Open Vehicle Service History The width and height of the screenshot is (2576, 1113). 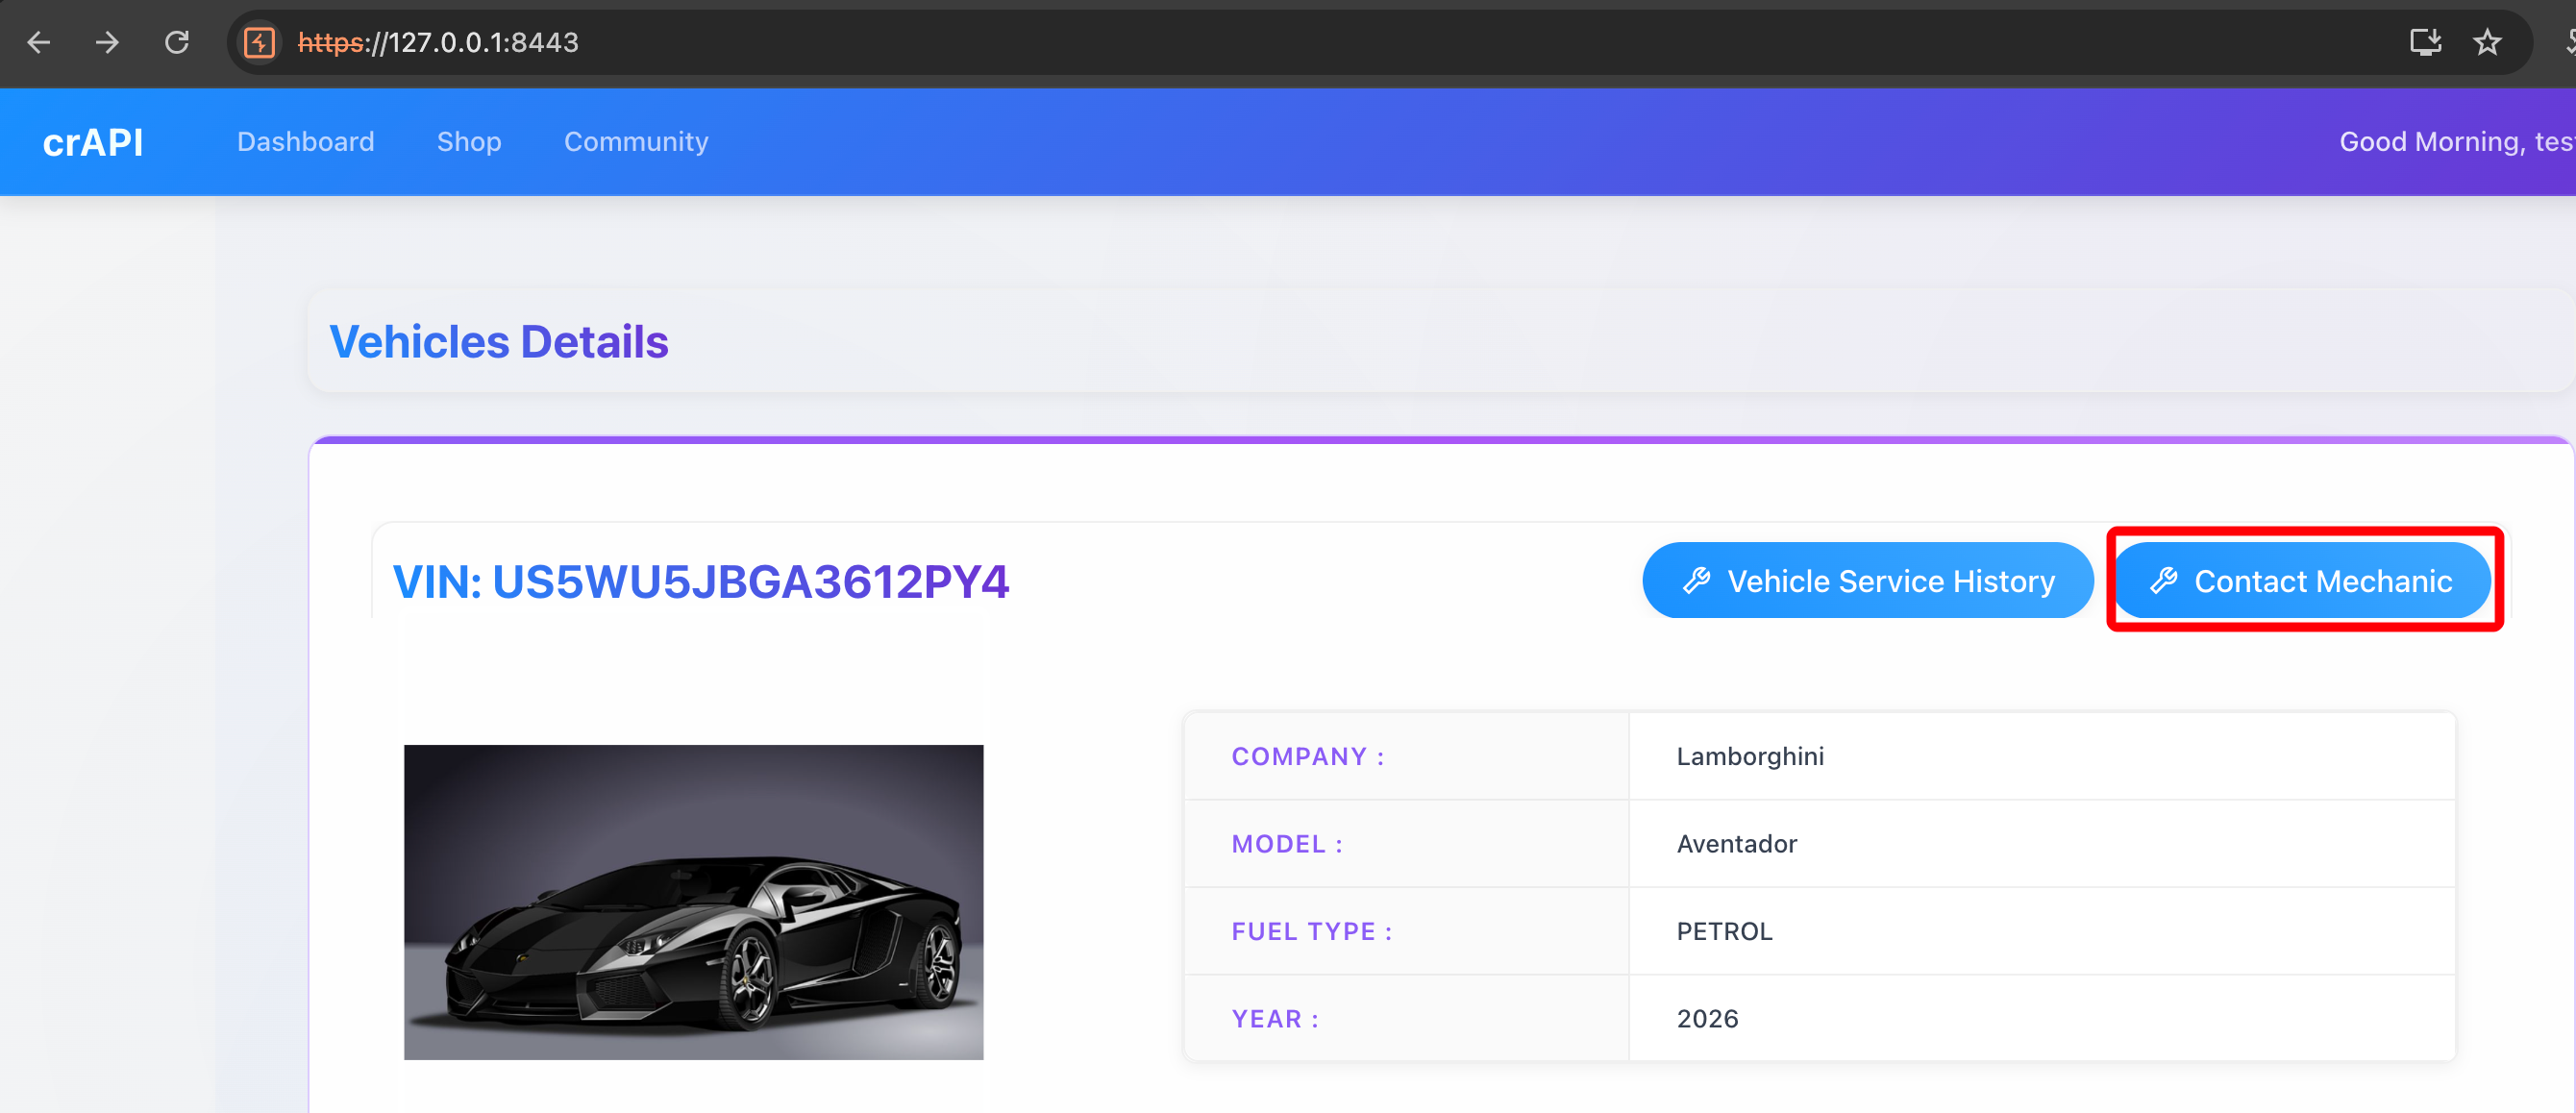click(1866, 580)
